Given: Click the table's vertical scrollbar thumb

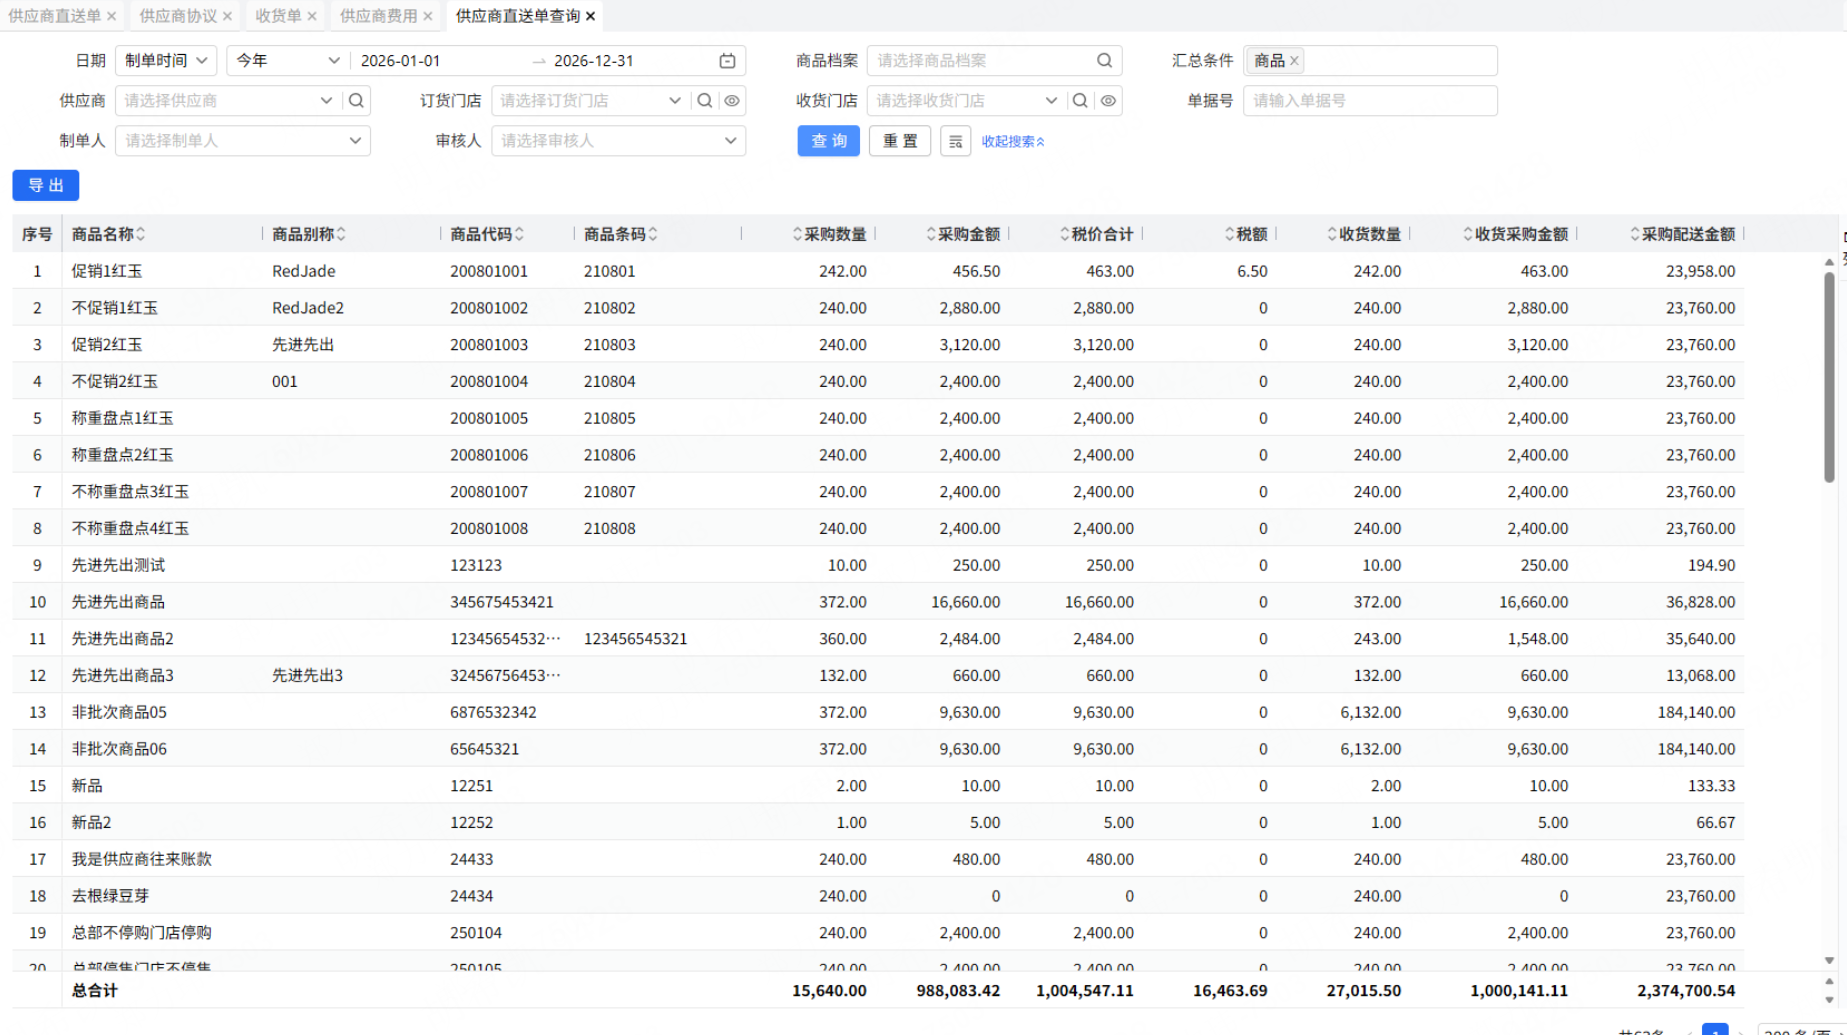Looking at the screenshot, I should [x=1829, y=376].
